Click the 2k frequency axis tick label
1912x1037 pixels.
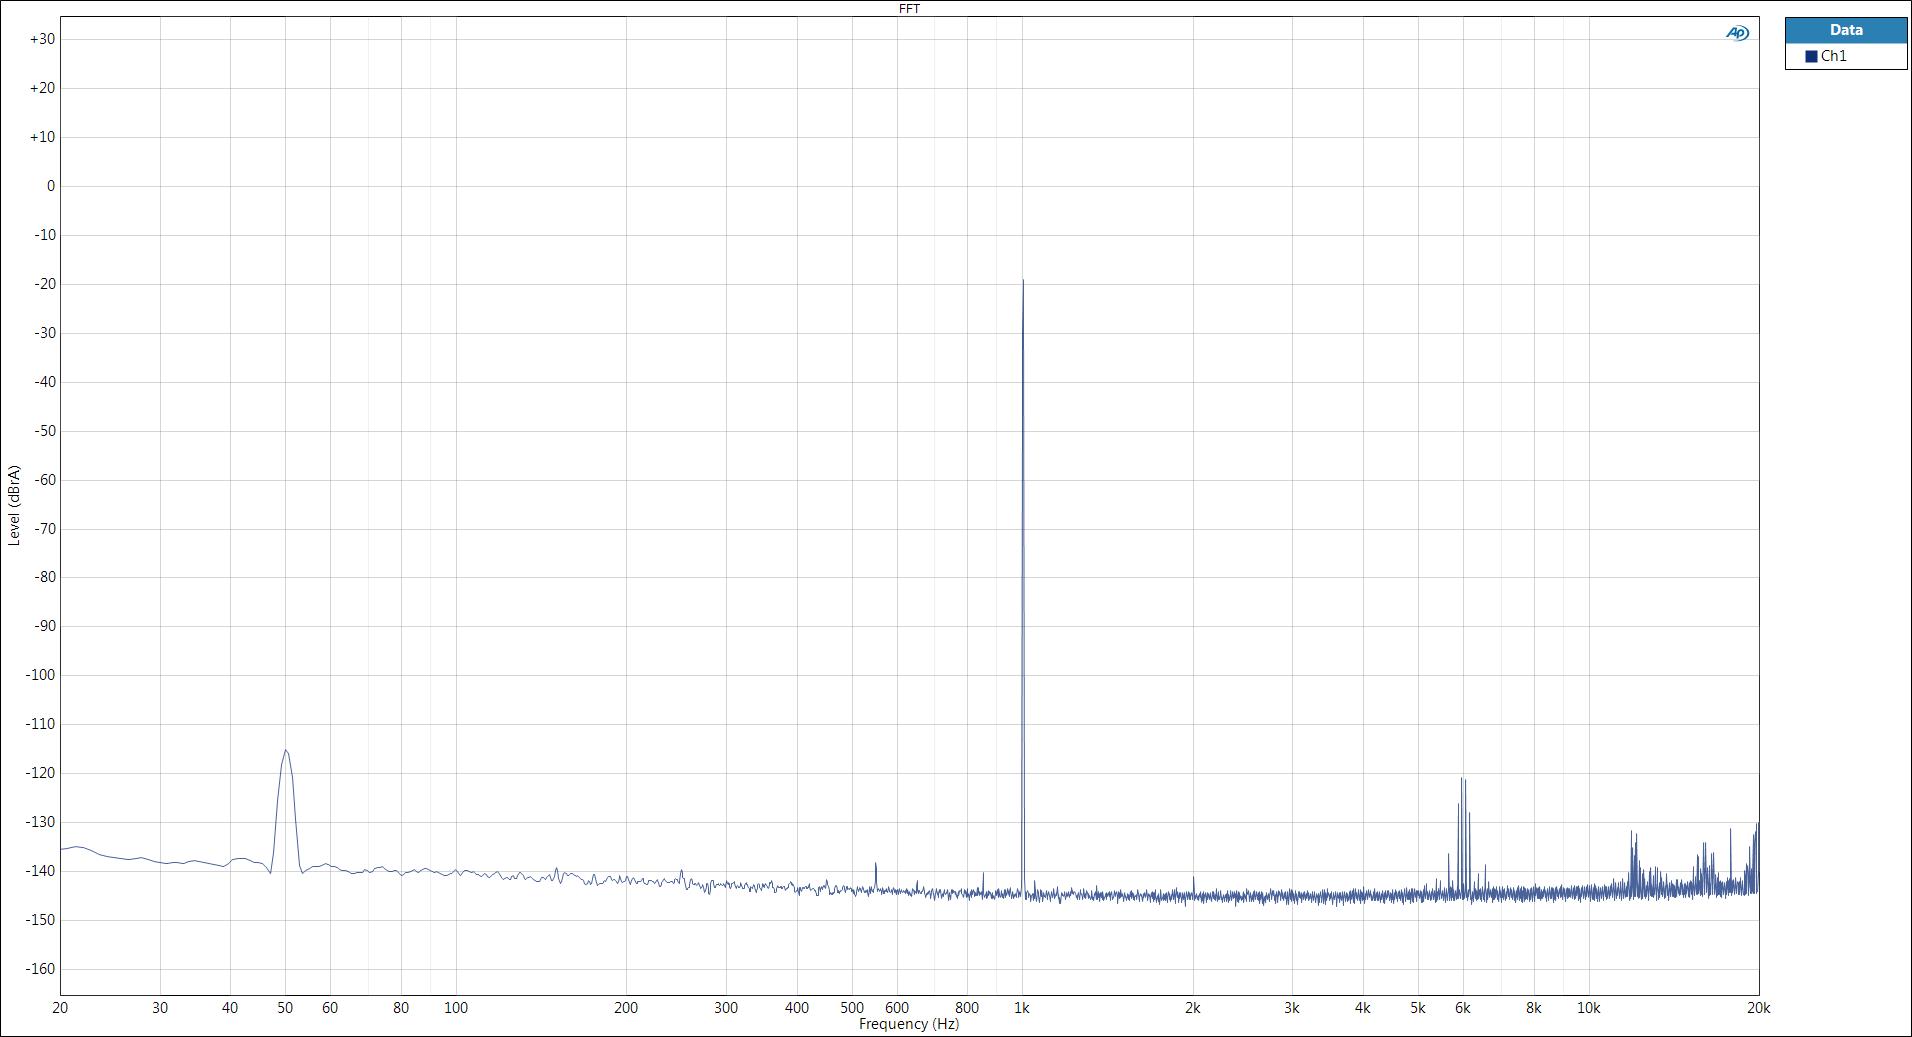(x=1192, y=1008)
